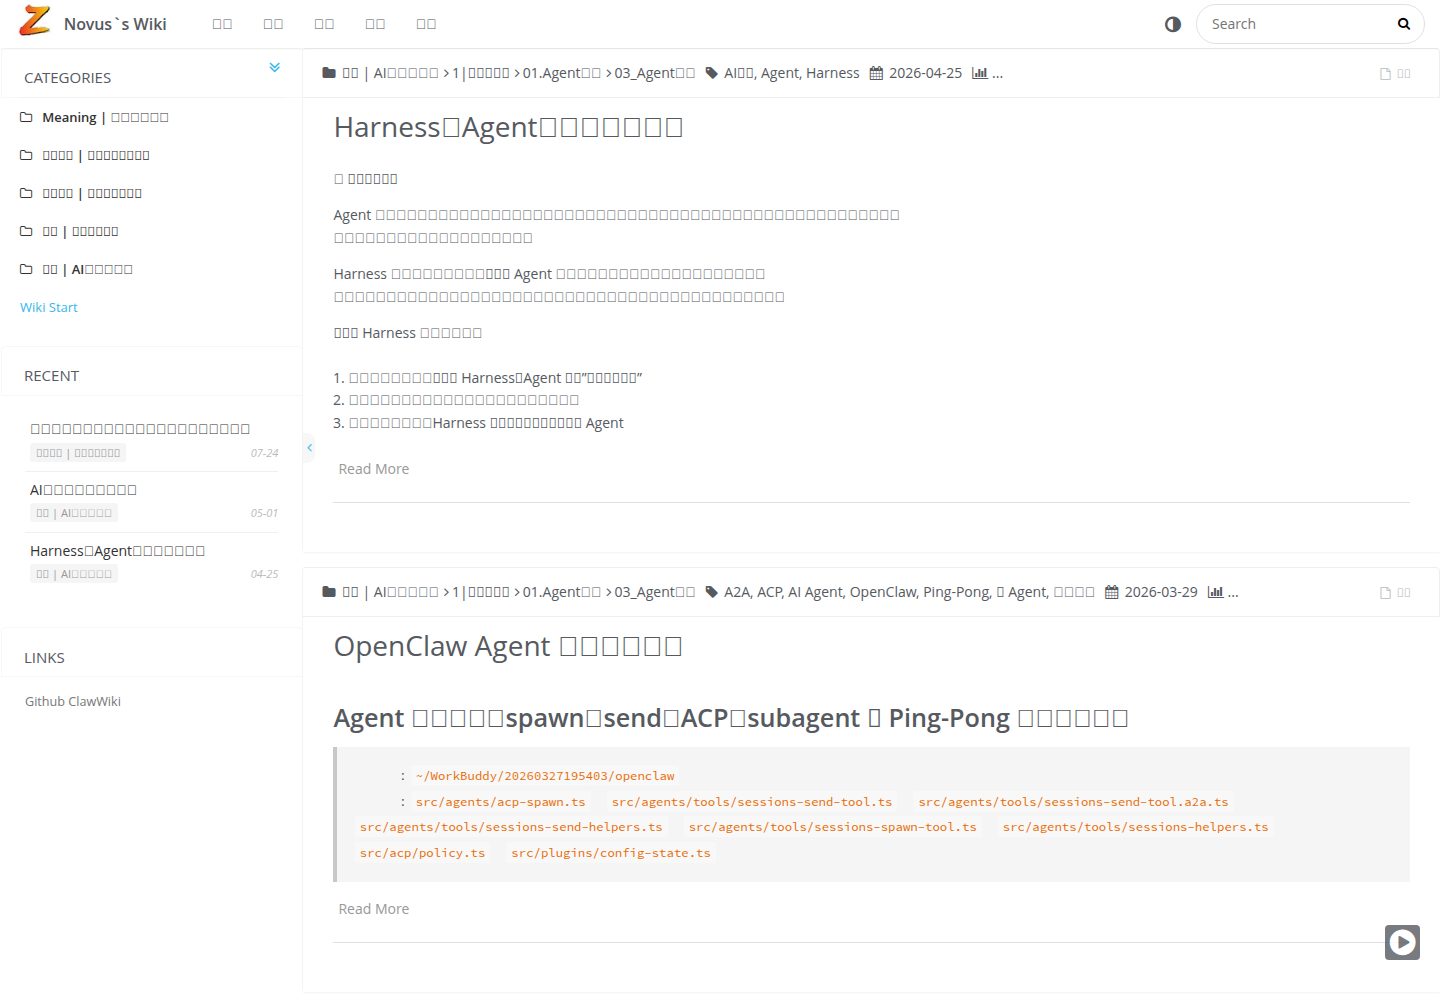The height and width of the screenshot is (1000, 1440).
Task: Click the src/acp/policy.ts code path
Action: pyautogui.click(x=422, y=853)
